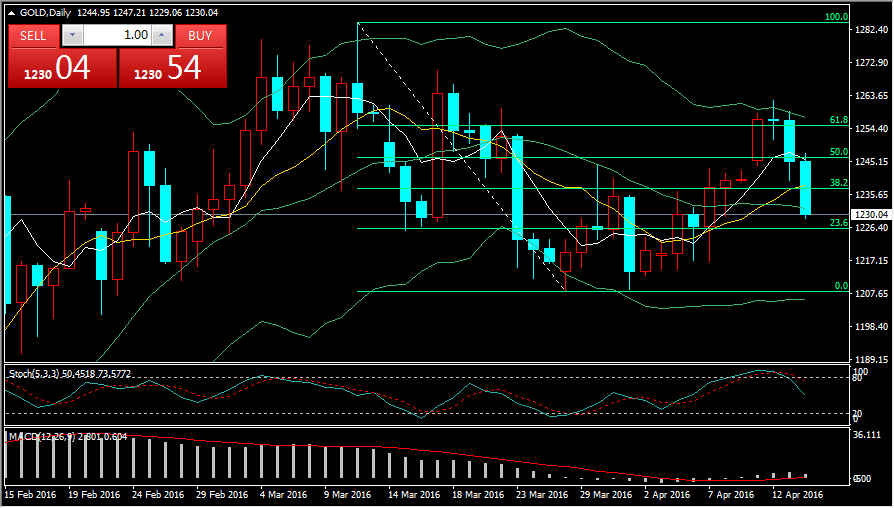Select the Fibonacci 23.6 level label
Image resolution: width=894 pixels, height=508 pixels.
pyautogui.click(x=838, y=223)
